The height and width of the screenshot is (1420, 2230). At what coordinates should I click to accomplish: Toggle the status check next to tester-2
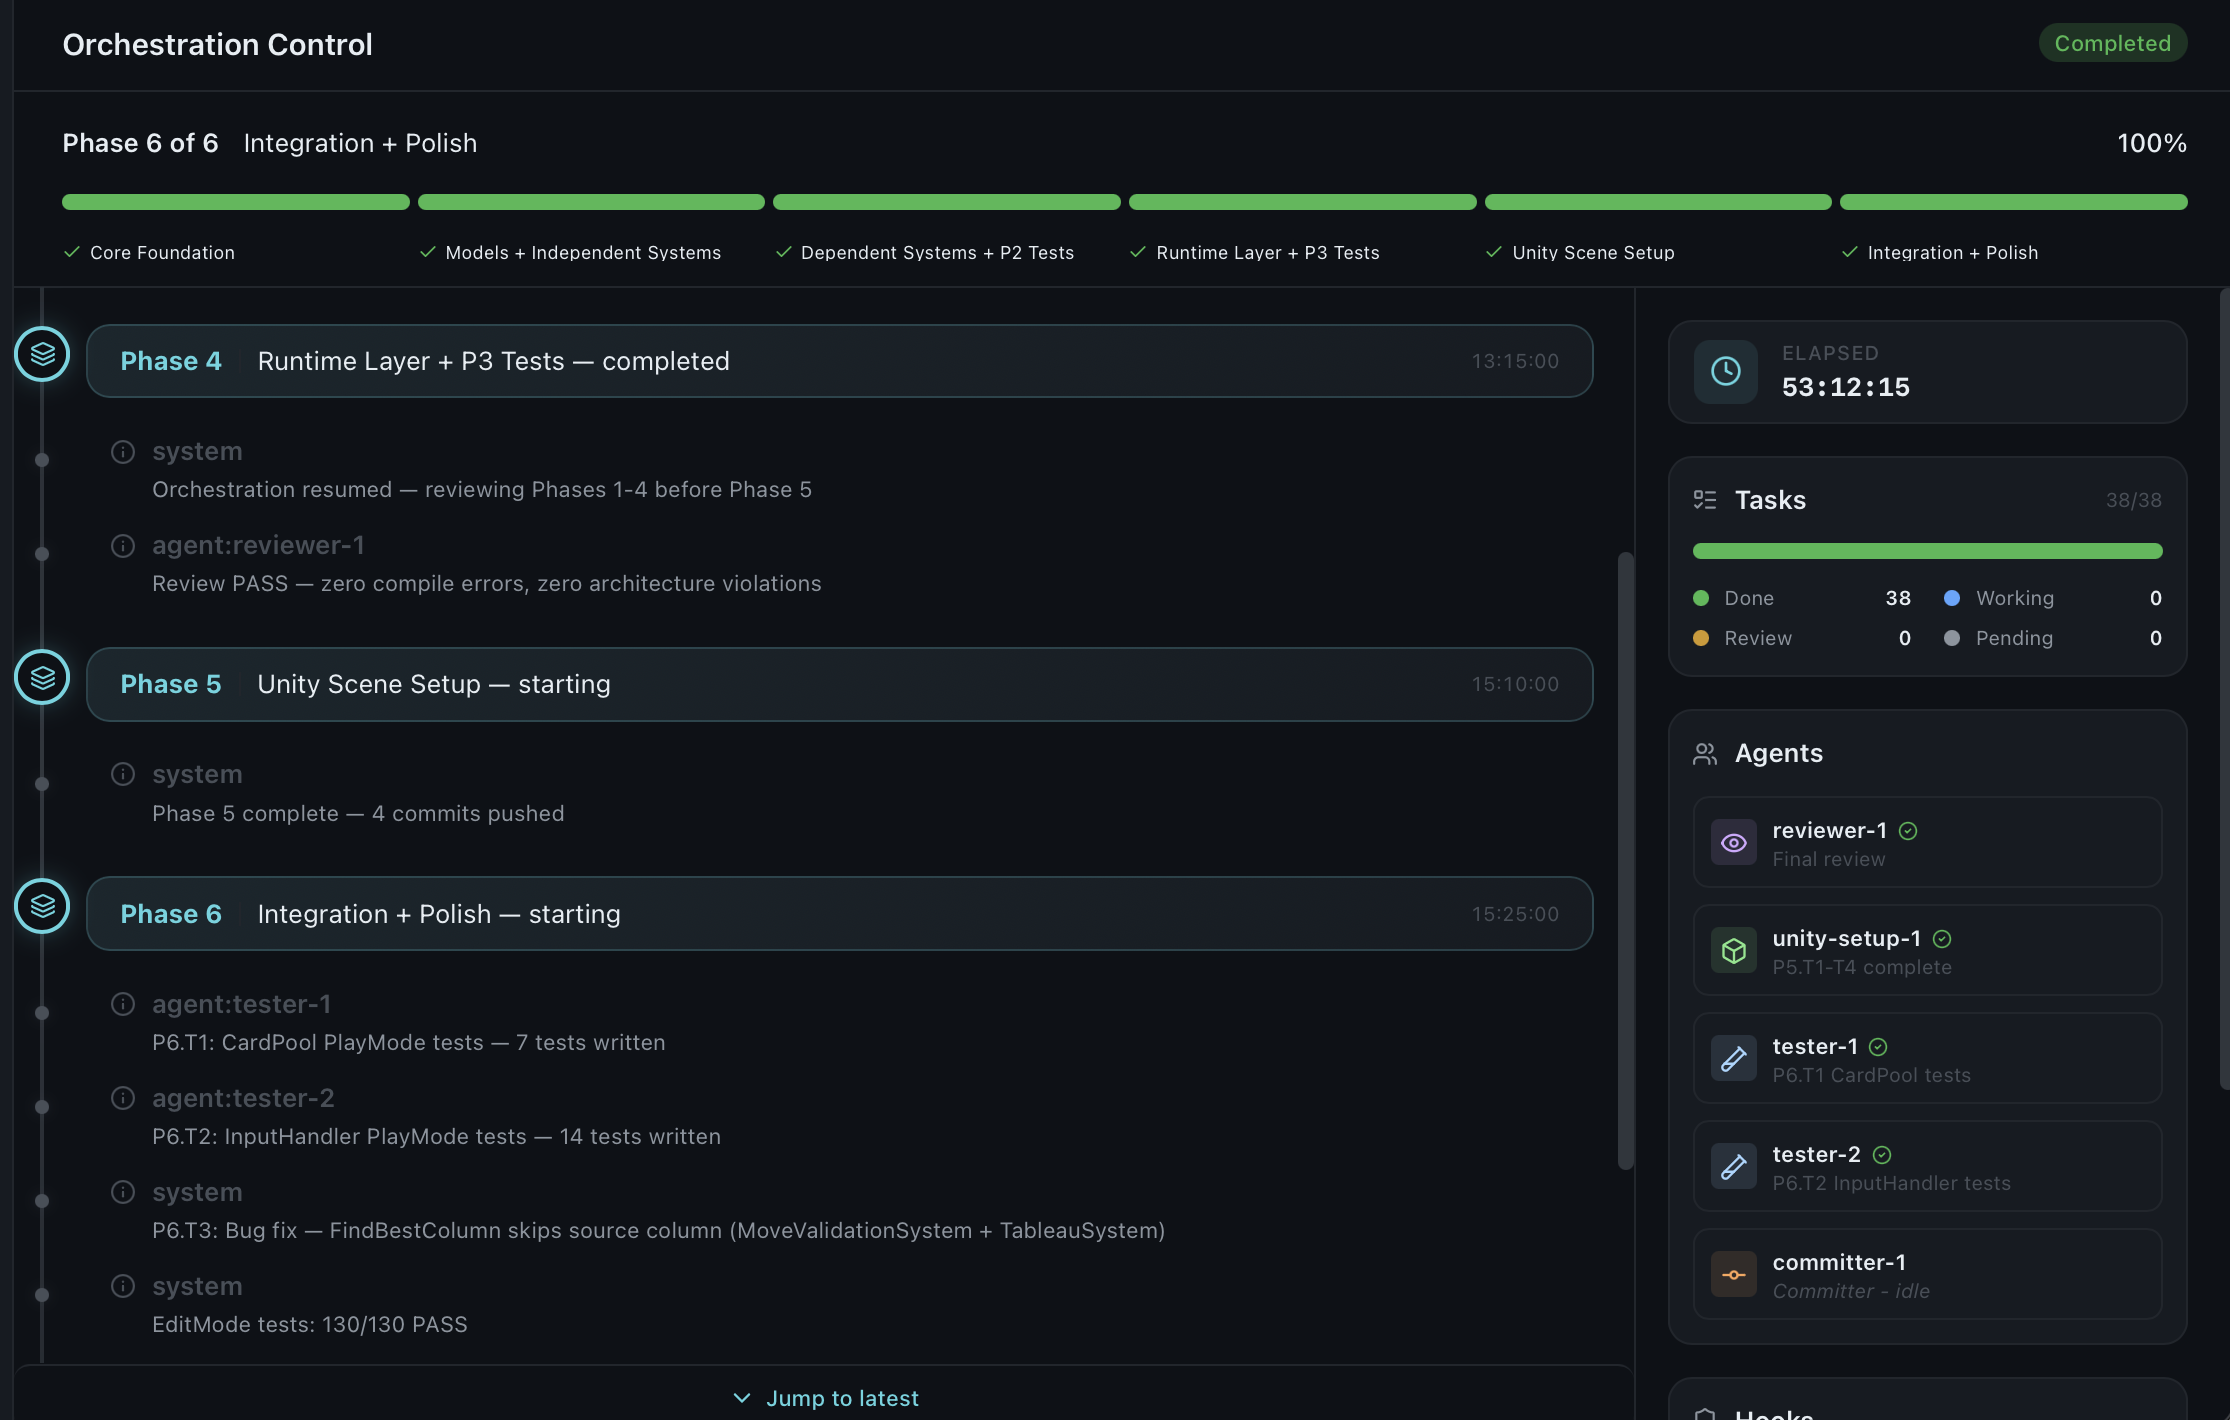(x=1883, y=1154)
